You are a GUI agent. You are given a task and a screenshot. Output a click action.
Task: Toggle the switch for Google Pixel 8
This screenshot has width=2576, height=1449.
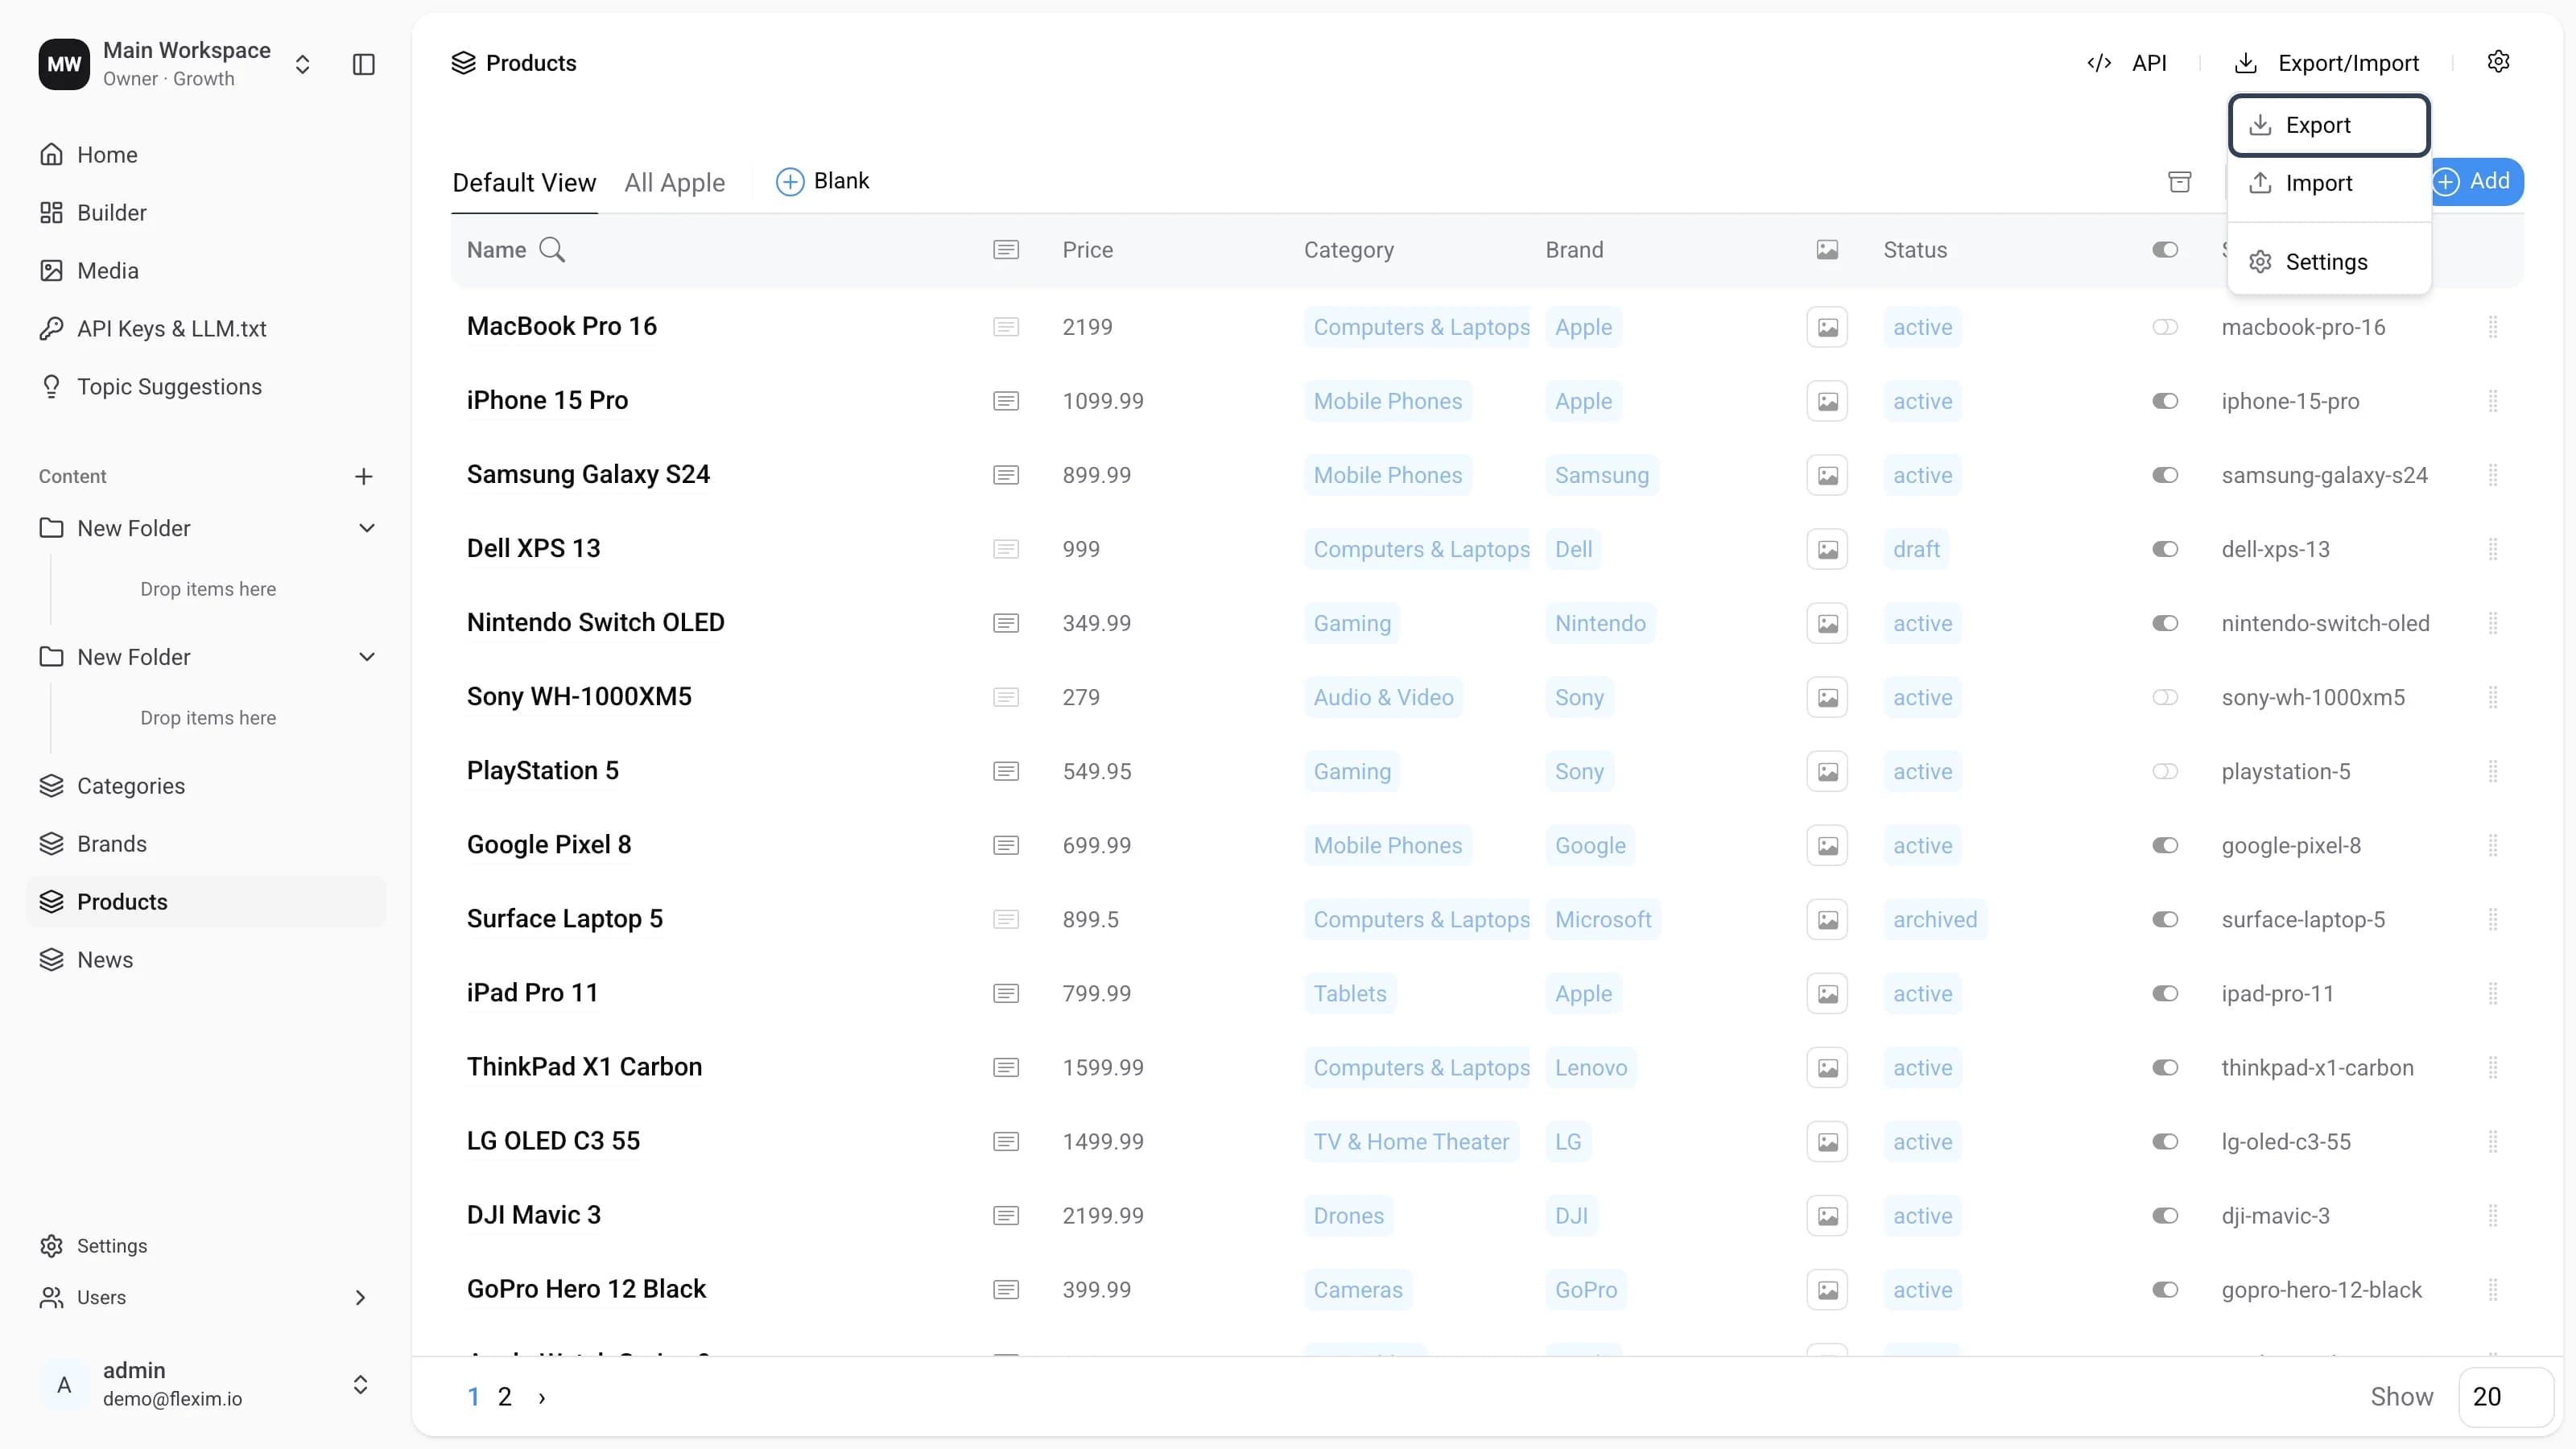[2165, 845]
